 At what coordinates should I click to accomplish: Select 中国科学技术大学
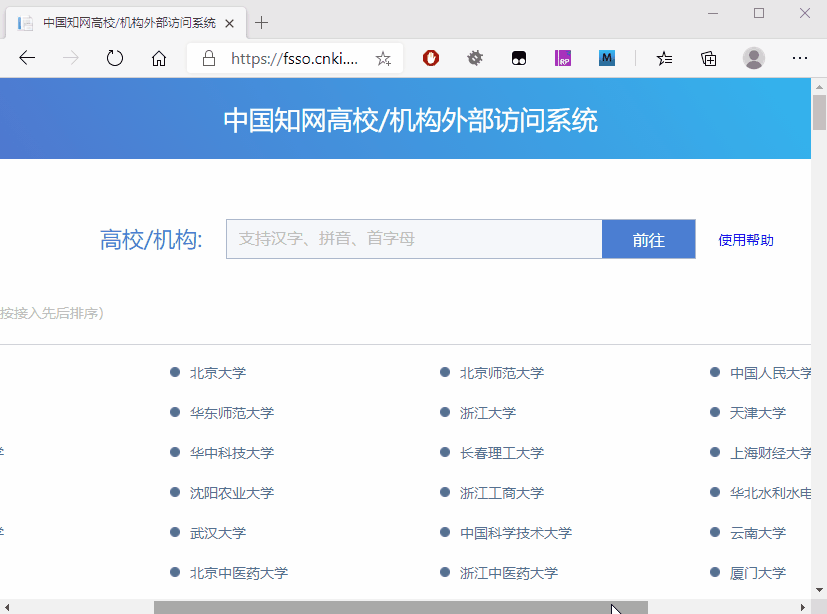[516, 533]
